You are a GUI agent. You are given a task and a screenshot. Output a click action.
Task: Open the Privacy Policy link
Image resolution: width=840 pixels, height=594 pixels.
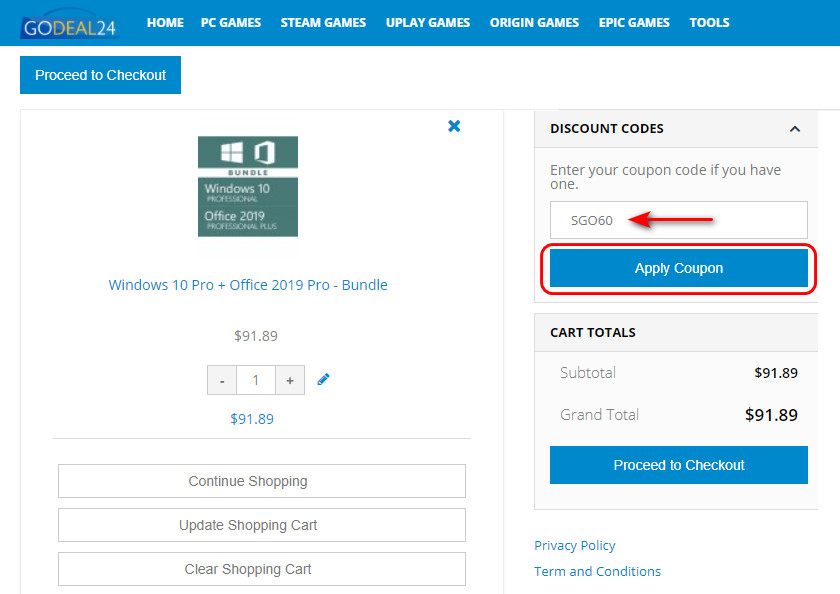575,545
